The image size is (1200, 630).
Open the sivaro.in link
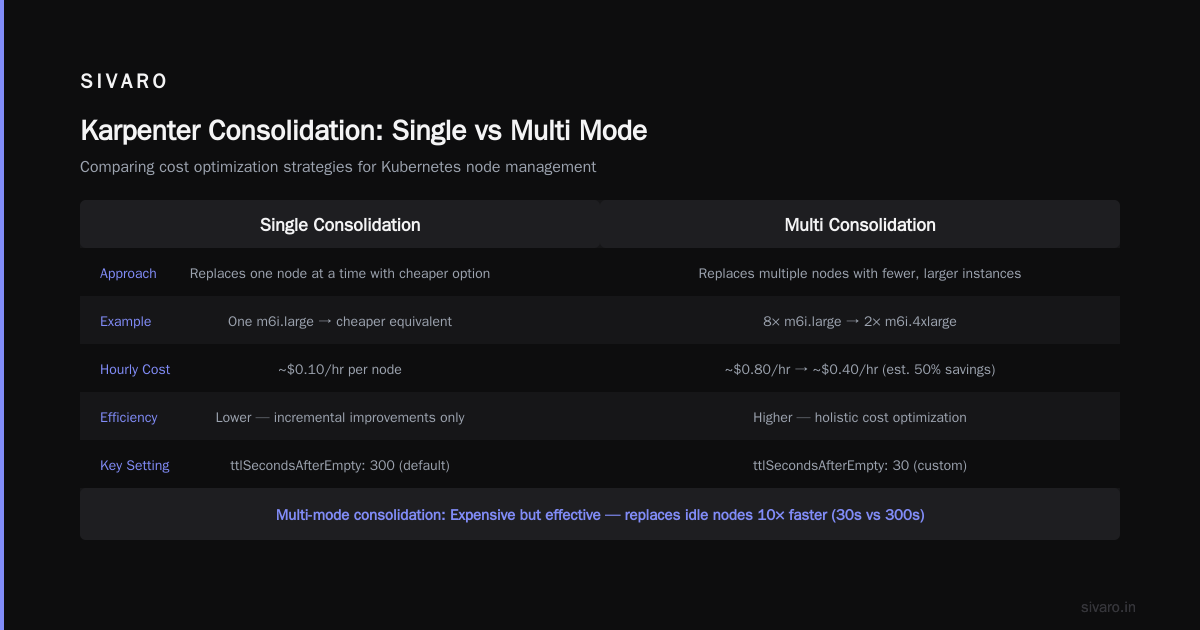tap(1108, 607)
